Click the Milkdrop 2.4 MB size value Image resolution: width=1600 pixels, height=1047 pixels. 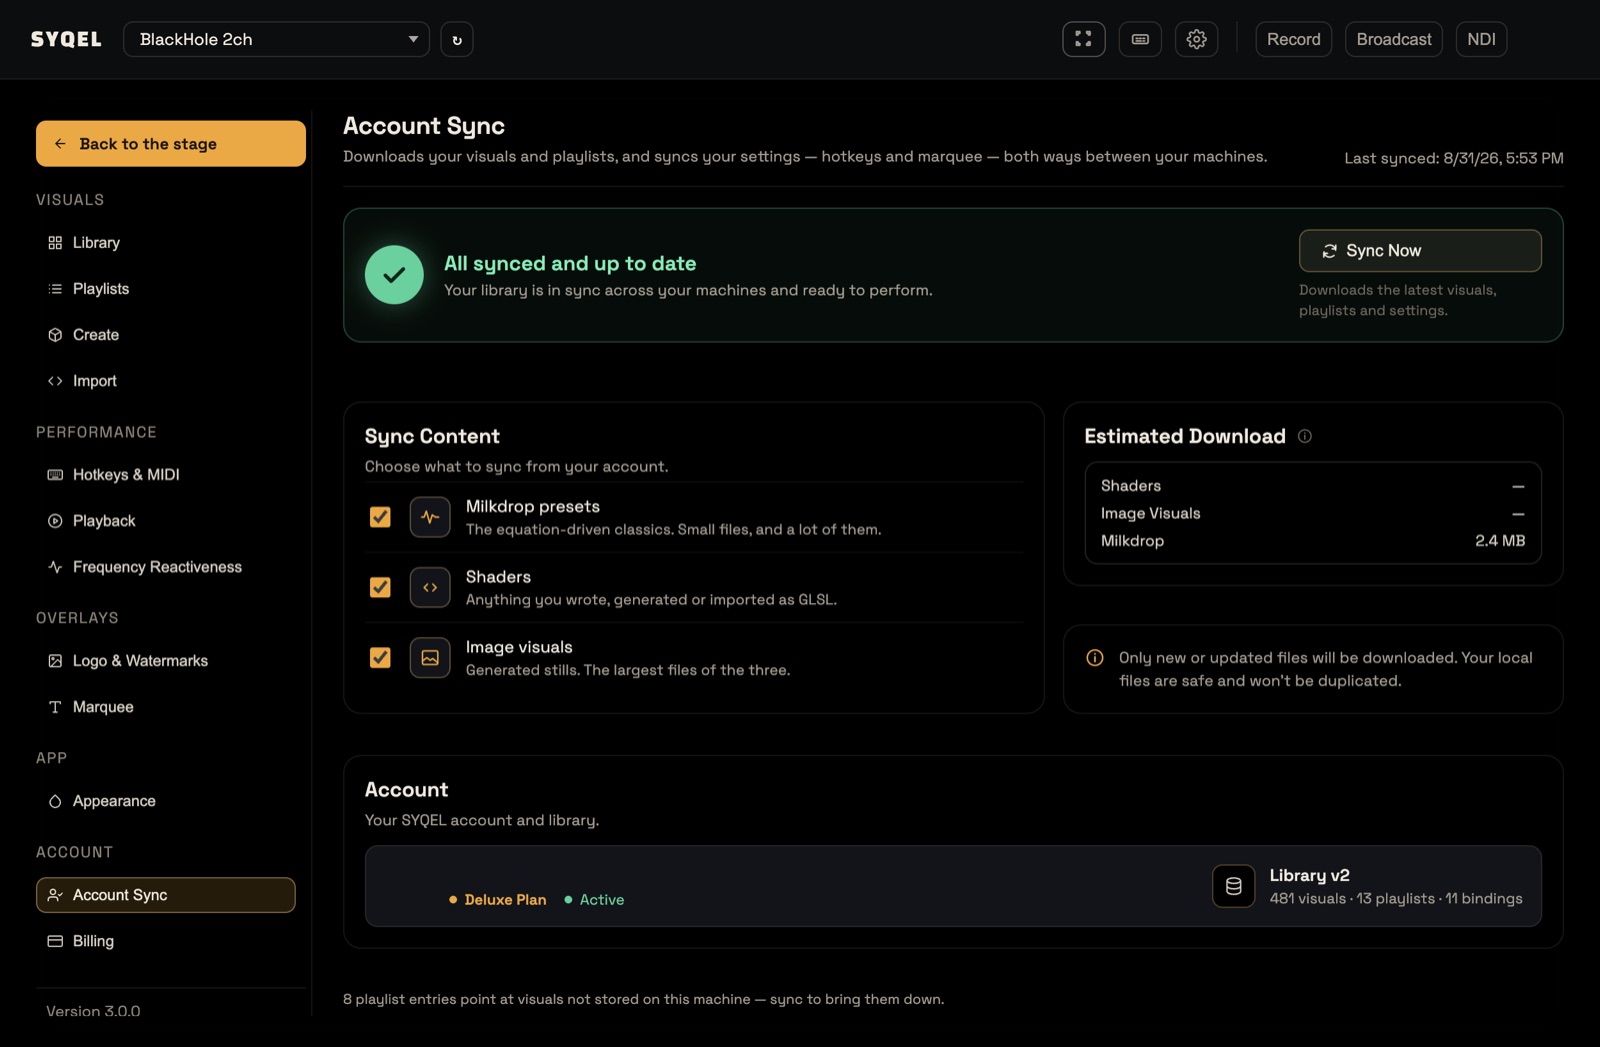click(x=1500, y=541)
